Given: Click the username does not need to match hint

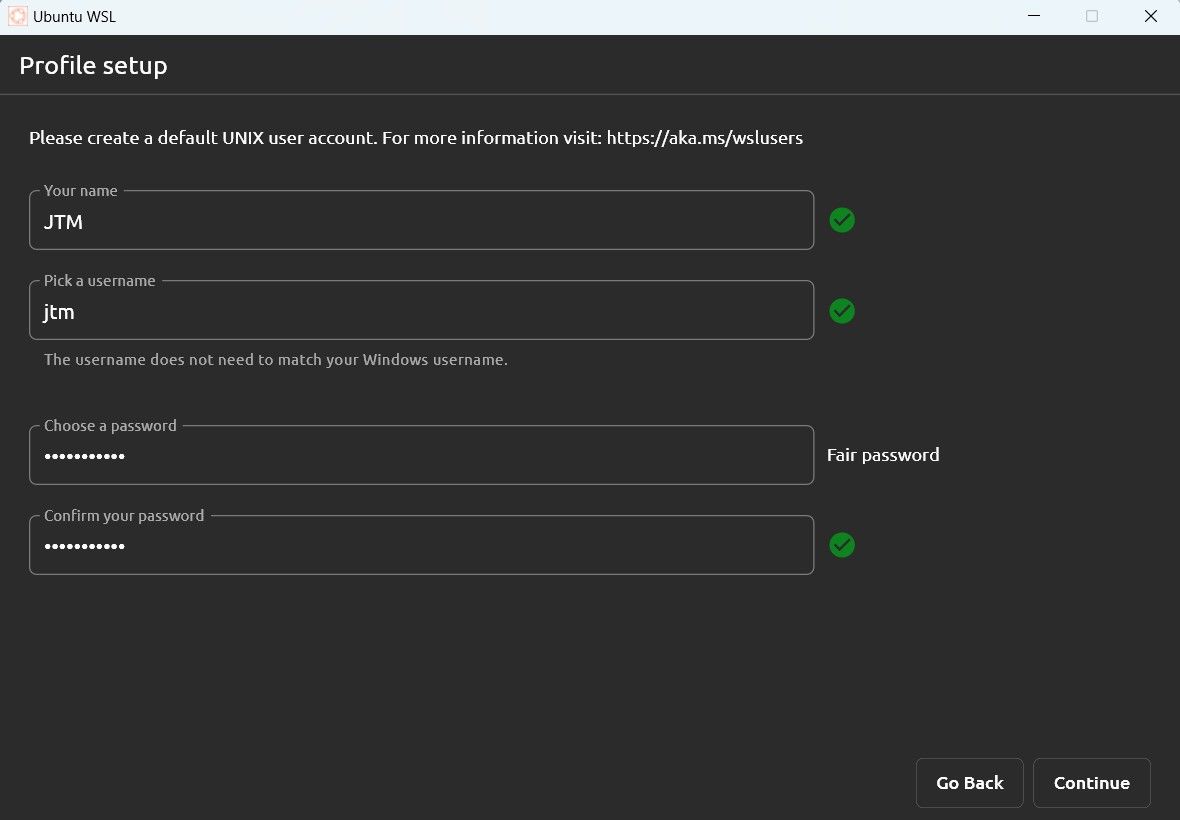Looking at the screenshot, I should (275, 360).
